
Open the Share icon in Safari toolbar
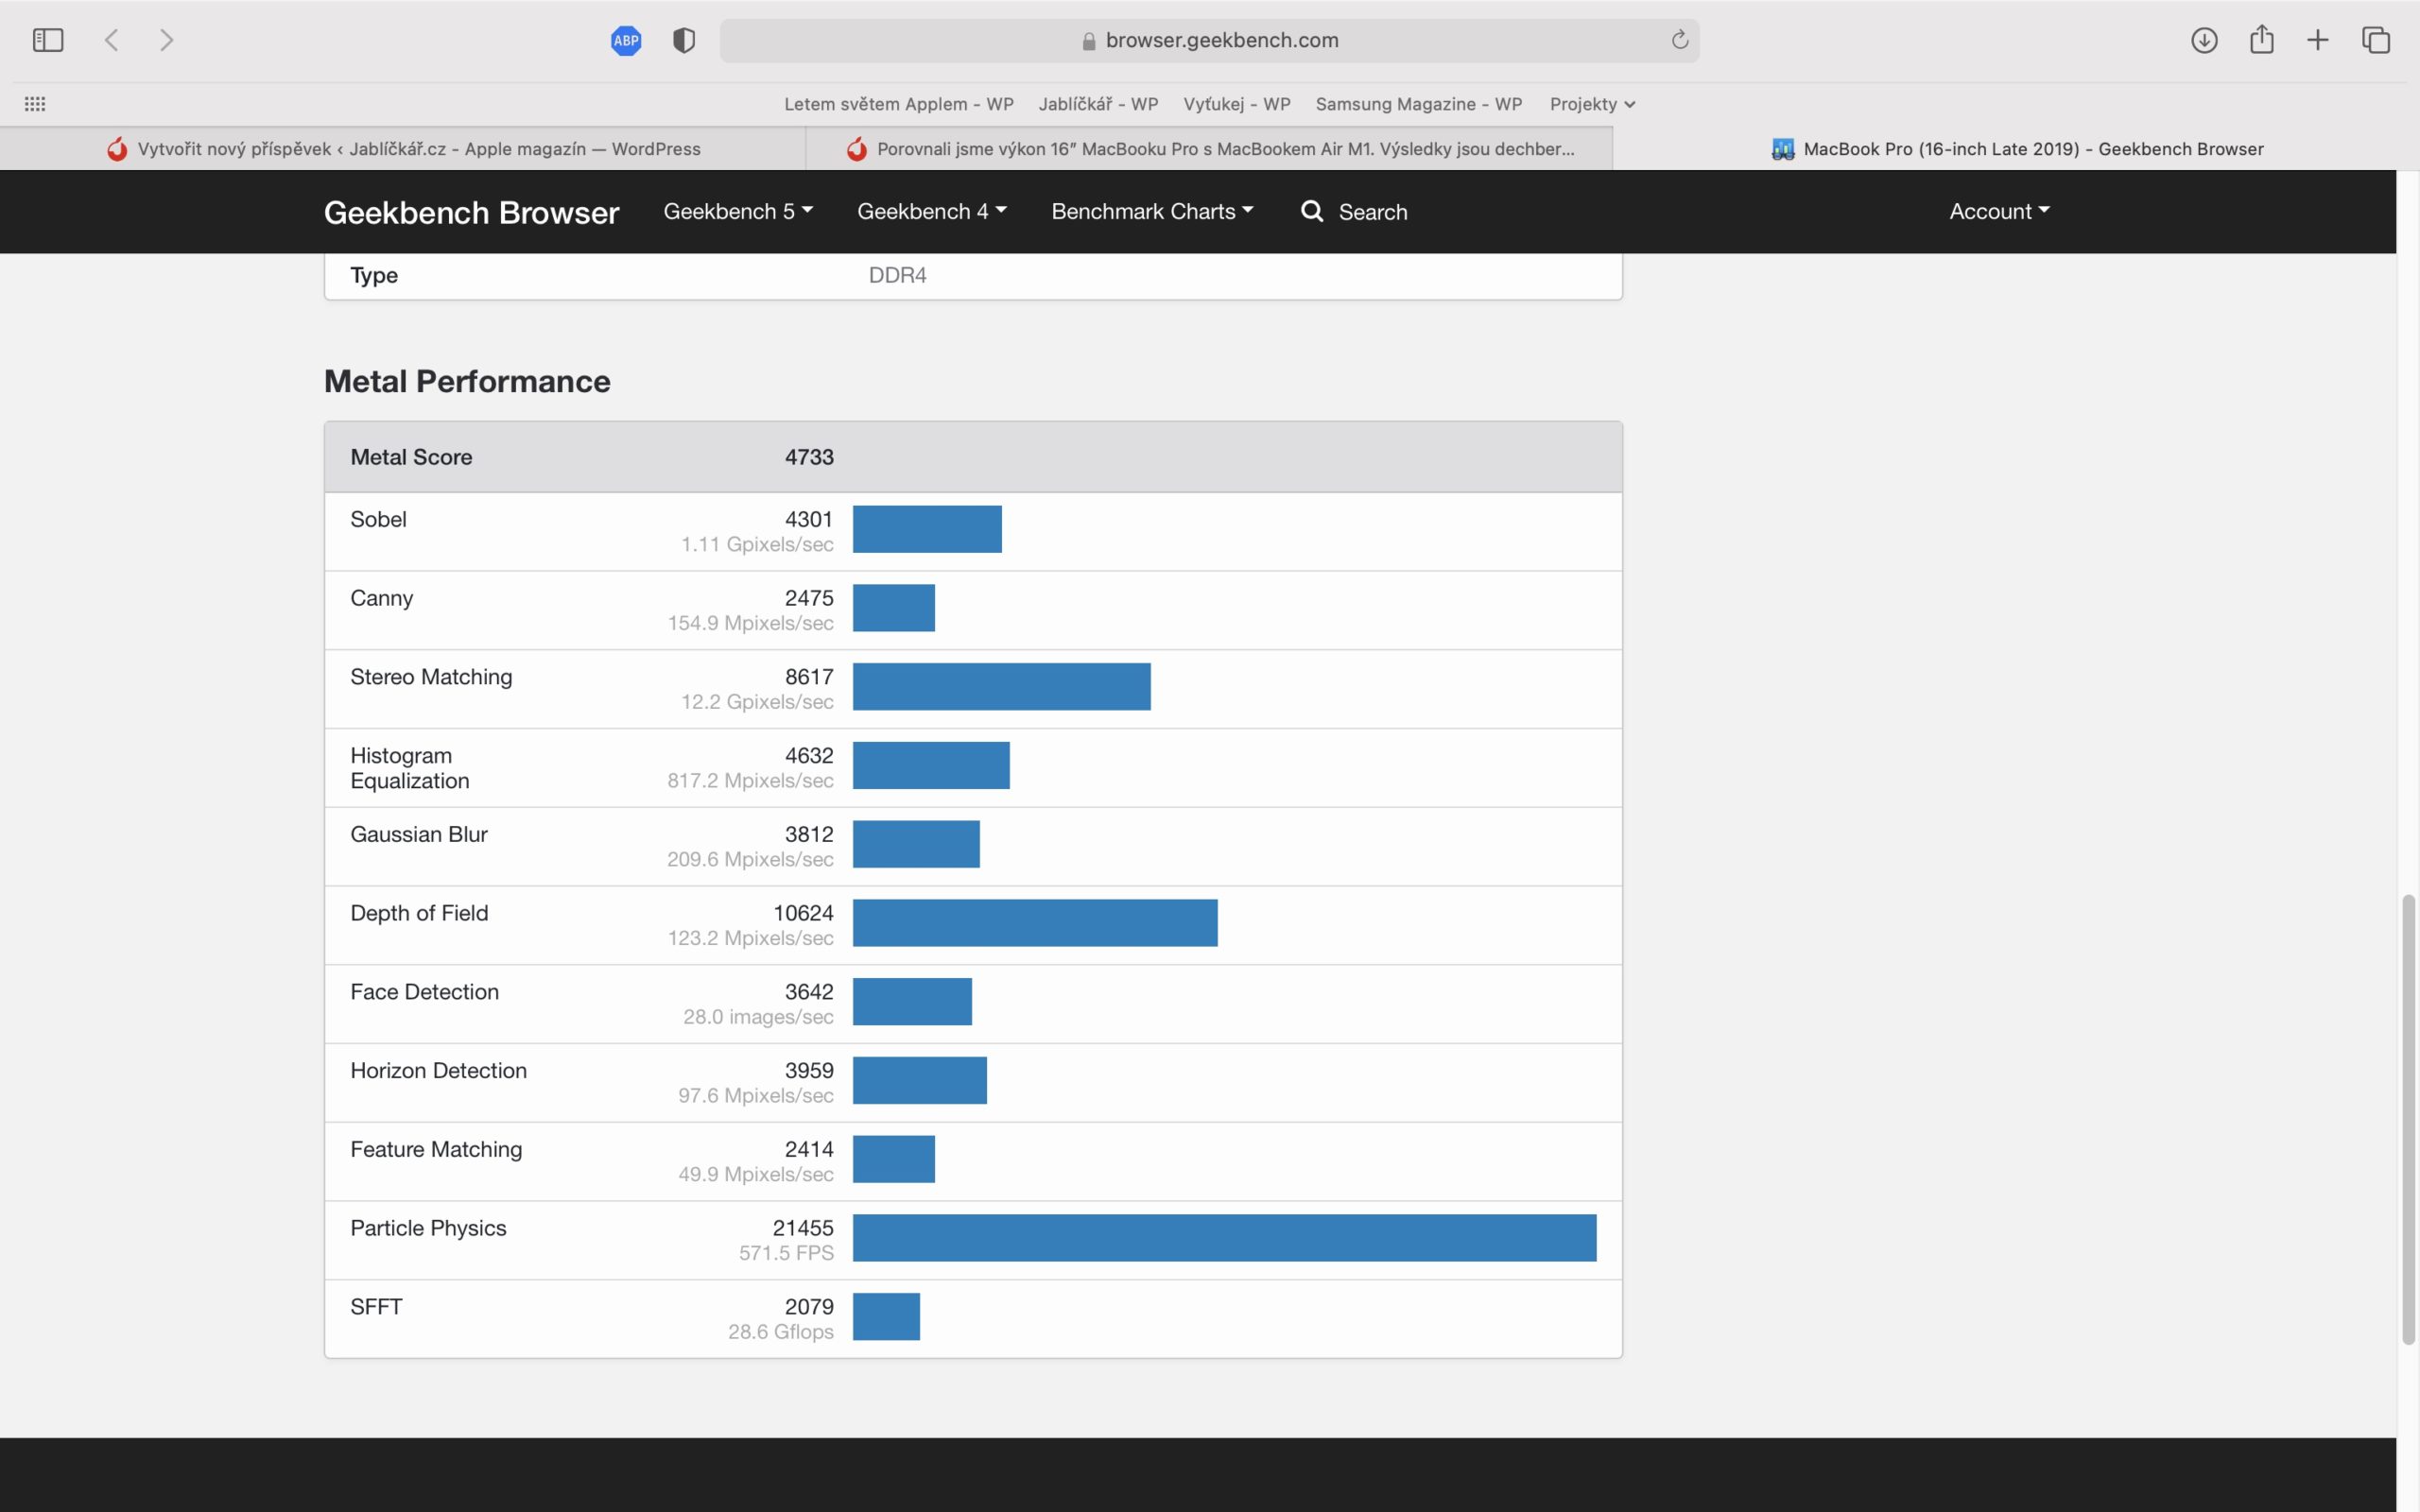2262,39
